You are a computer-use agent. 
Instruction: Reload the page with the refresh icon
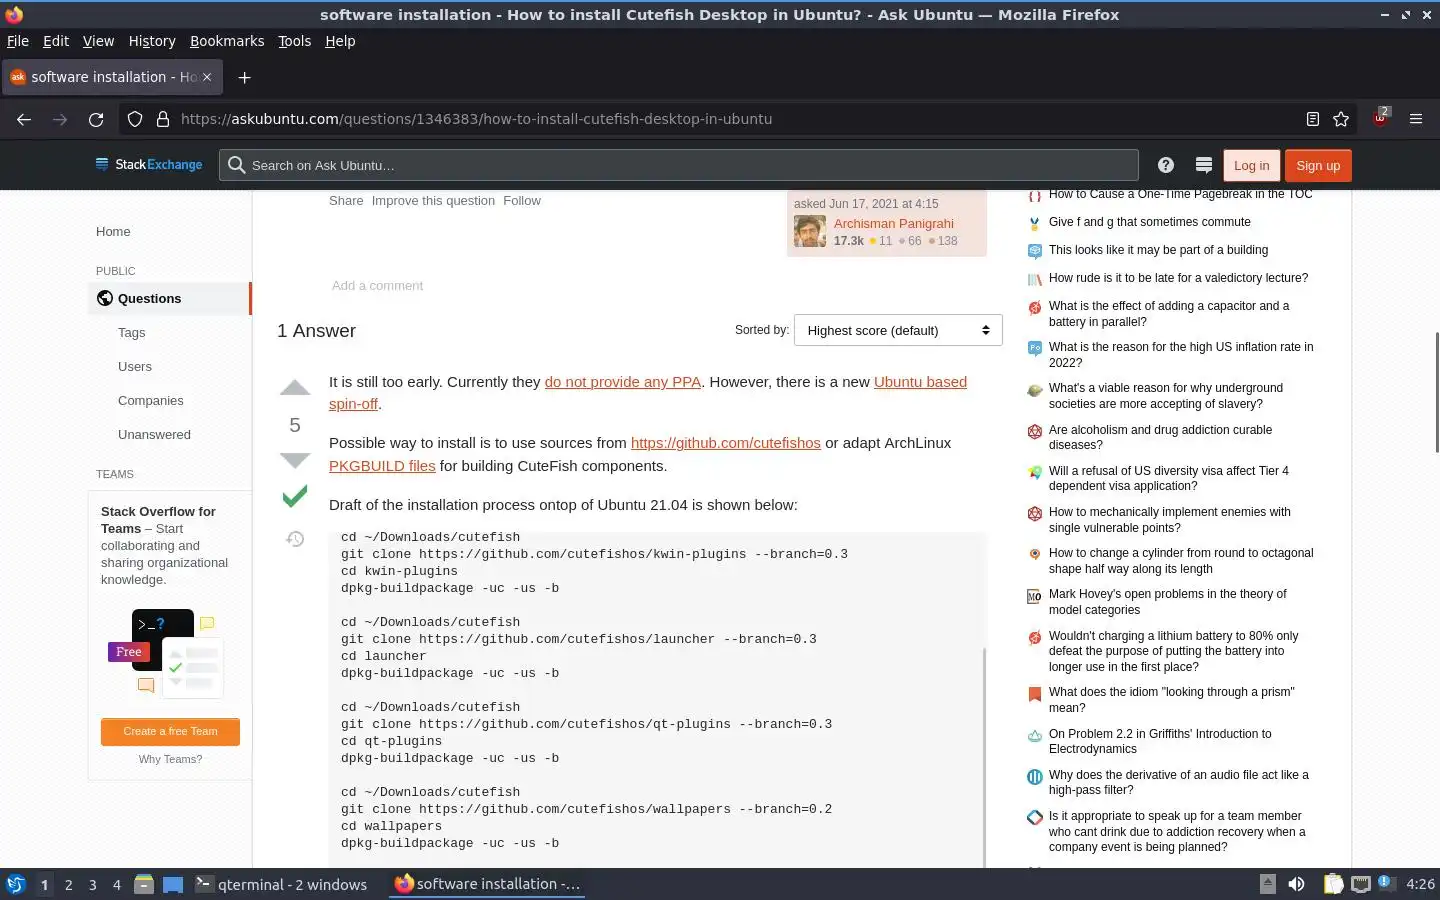pos(96,119)
